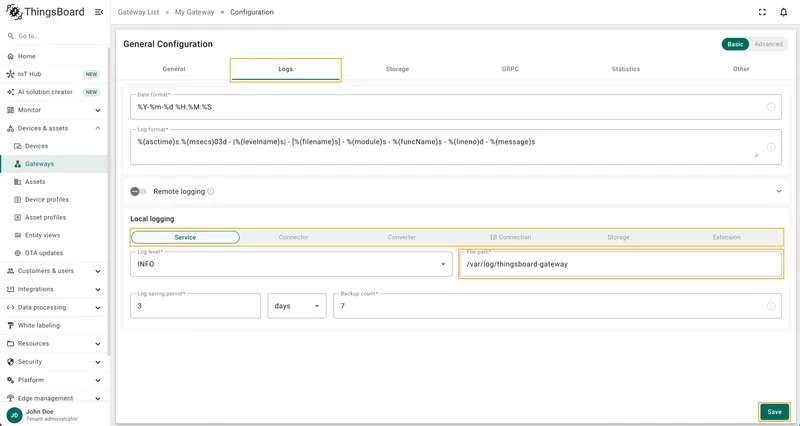Open the Logs configuration tab

pos(286,69)
